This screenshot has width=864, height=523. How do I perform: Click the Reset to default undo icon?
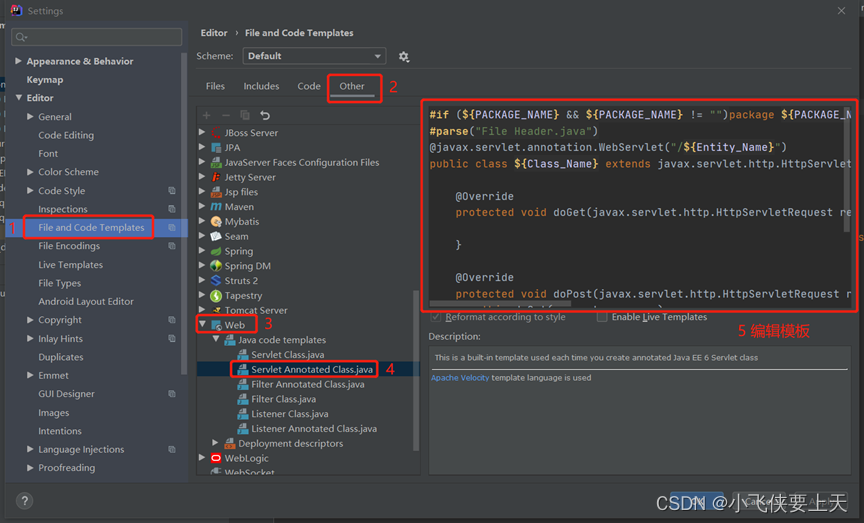(x=265, y=115)
